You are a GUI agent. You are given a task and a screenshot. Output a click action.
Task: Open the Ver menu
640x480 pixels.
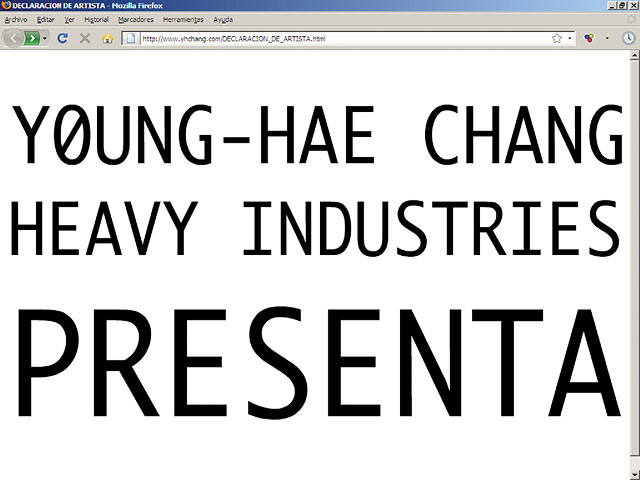click(x=69, y=20)
